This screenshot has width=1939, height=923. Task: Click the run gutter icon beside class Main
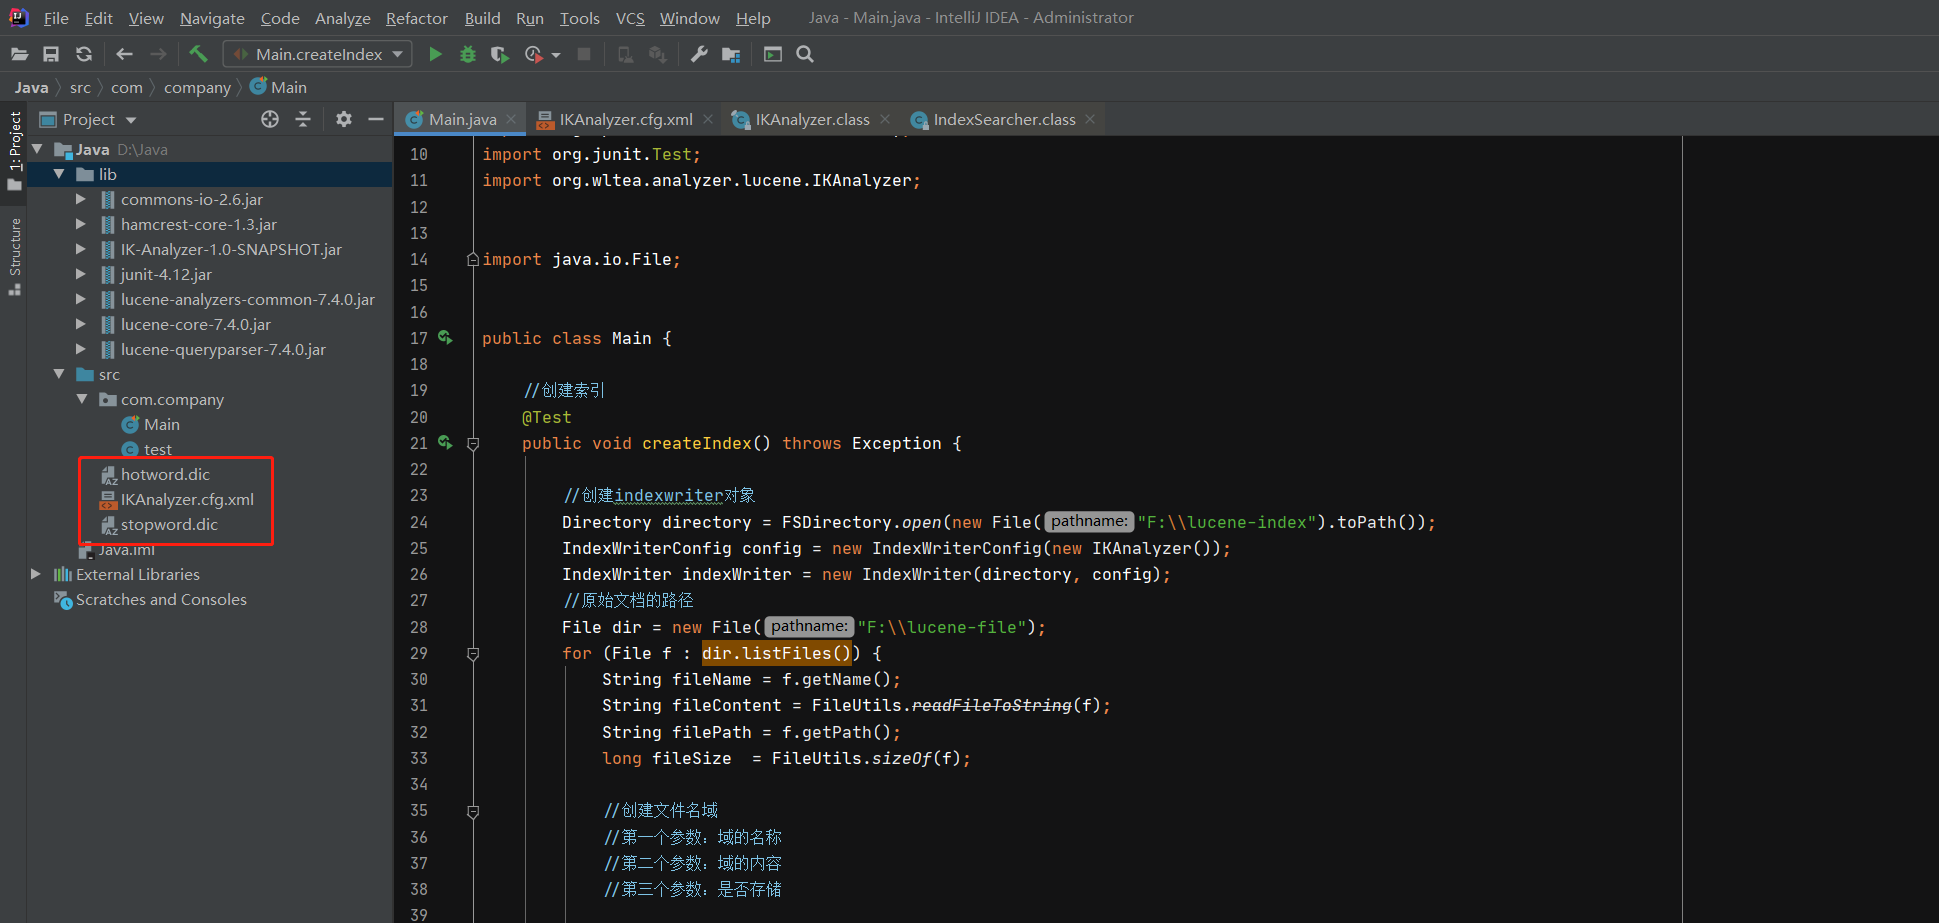point(445,338)
